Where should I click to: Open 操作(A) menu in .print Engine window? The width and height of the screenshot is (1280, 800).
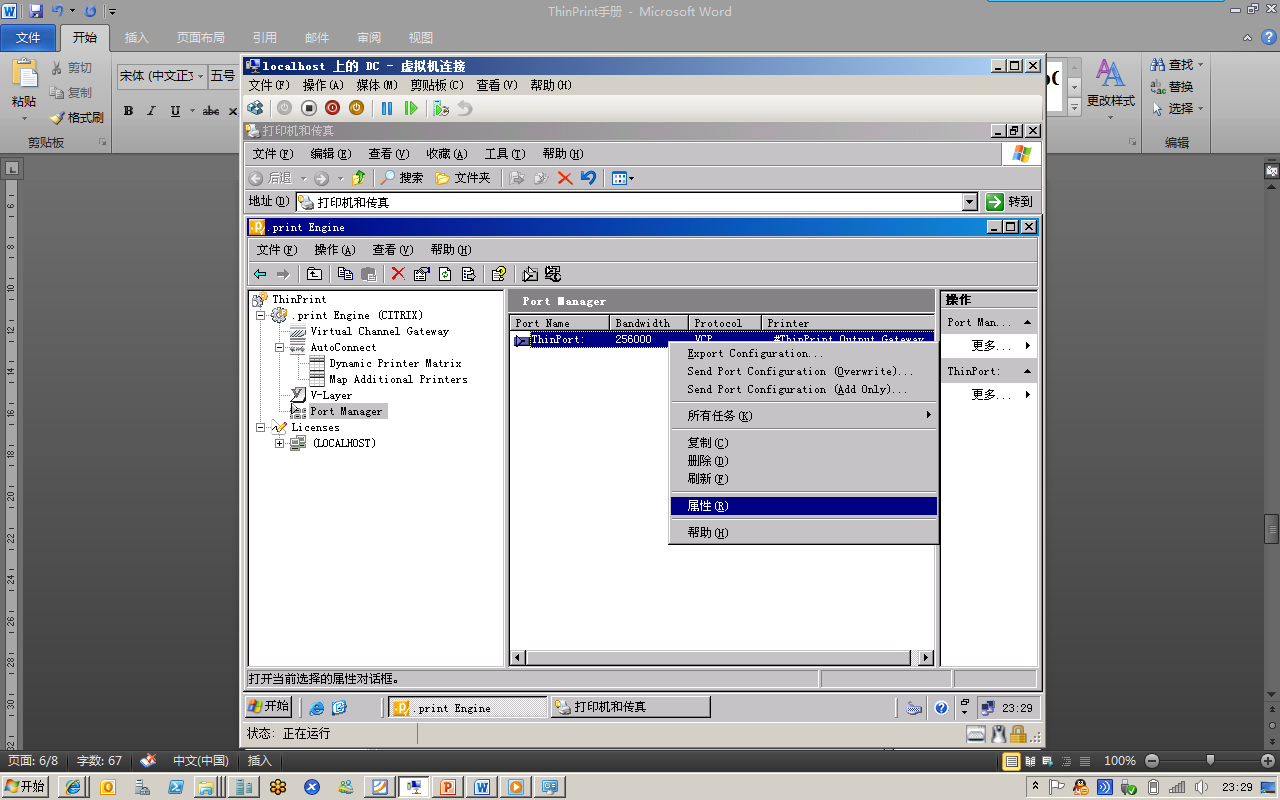tap(335, 250)
